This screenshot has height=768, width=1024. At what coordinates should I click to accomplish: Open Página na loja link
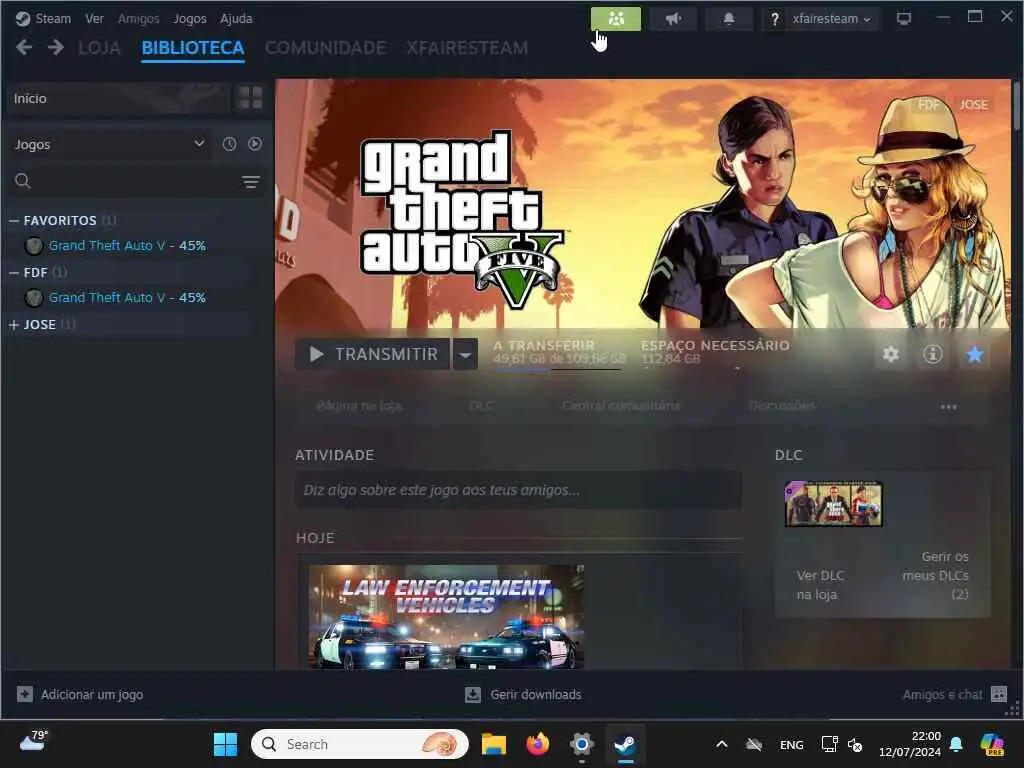(x=359, y=406)
